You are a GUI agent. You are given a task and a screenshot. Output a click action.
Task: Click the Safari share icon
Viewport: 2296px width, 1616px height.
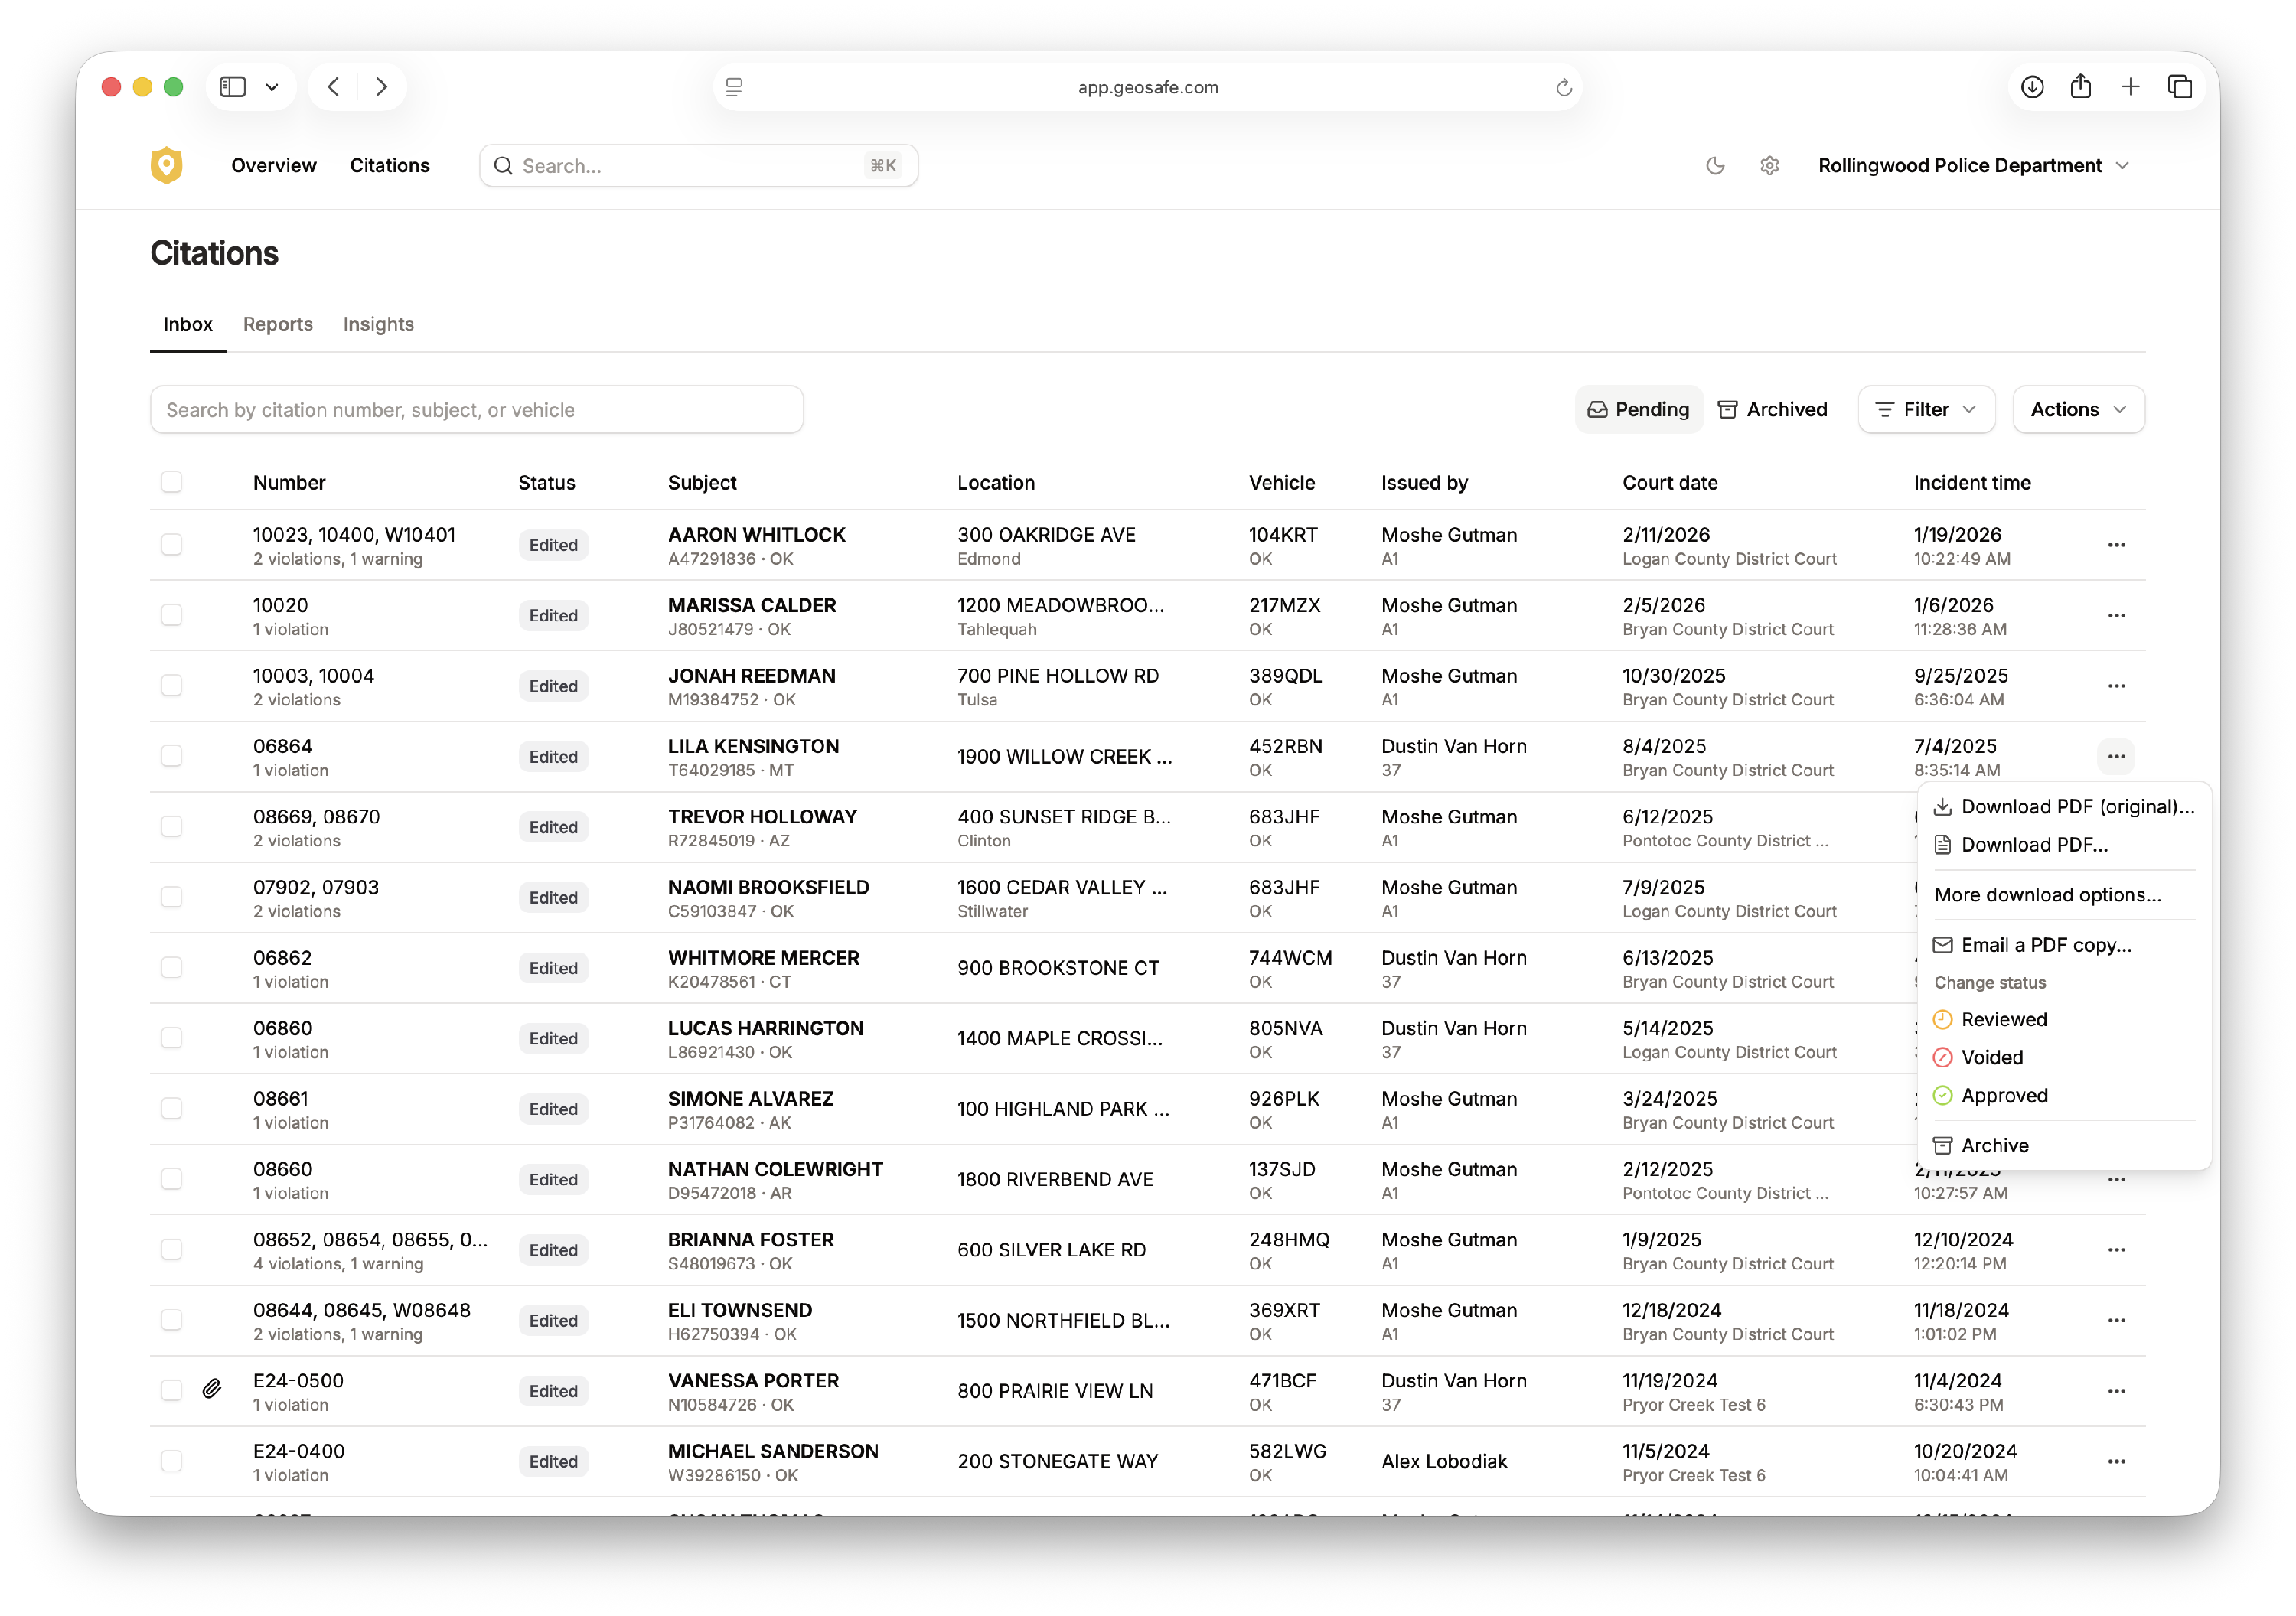(2081, 87)
